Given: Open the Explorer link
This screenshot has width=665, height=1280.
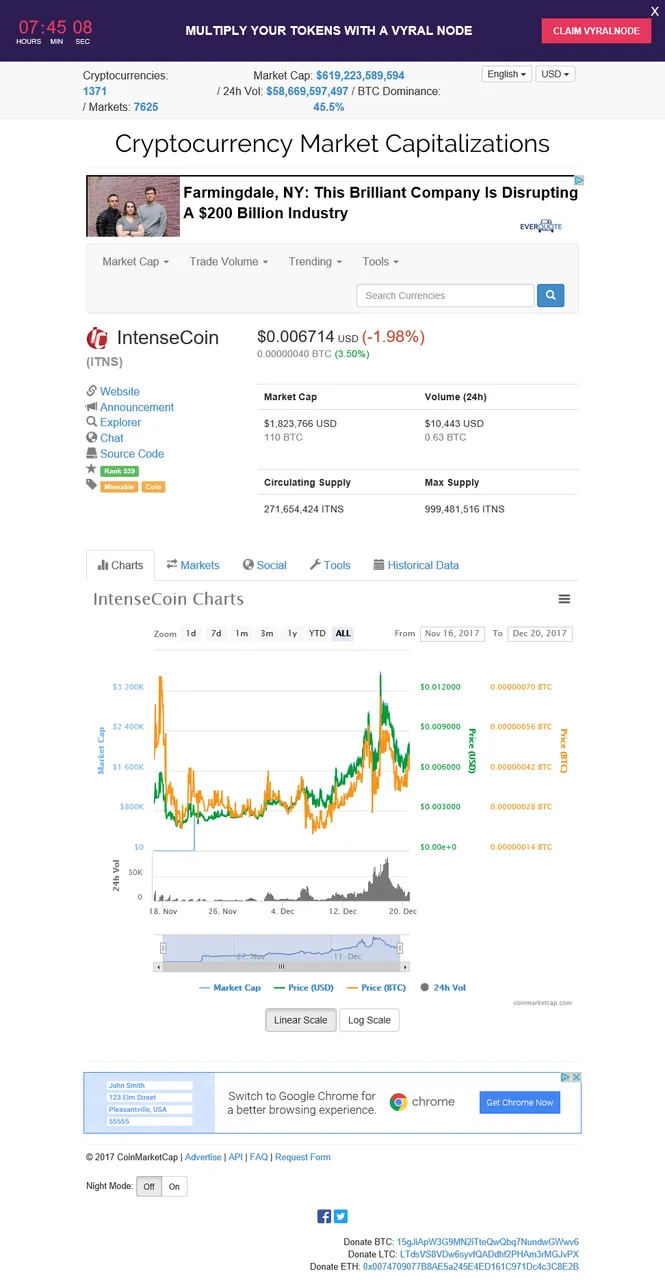Looking at the screenshot, I should pos(120,423).
